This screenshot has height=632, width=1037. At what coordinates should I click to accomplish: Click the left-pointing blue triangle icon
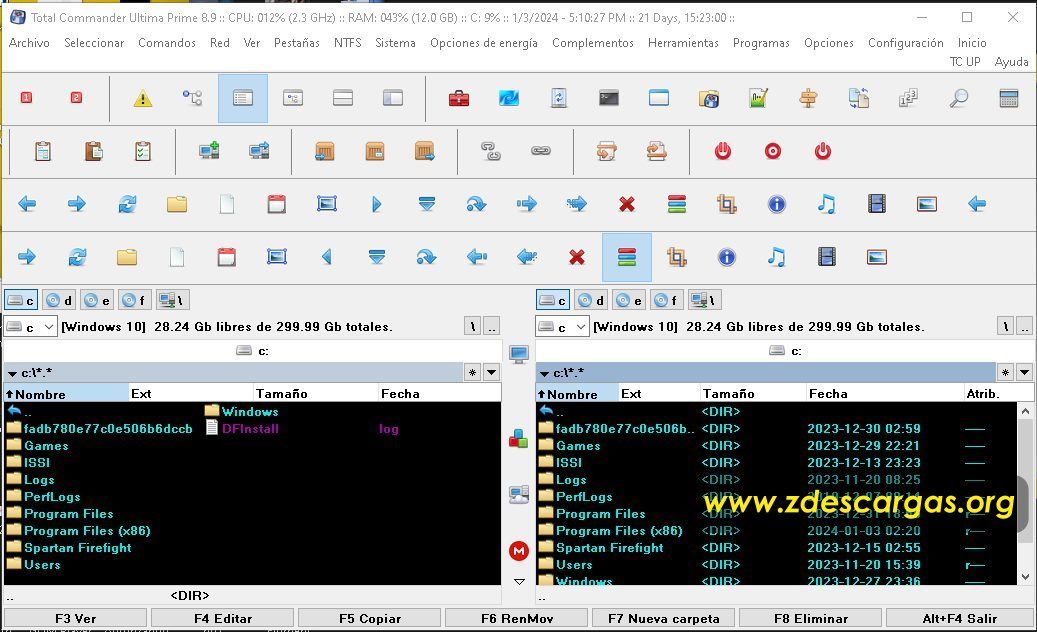pos(327,257)
